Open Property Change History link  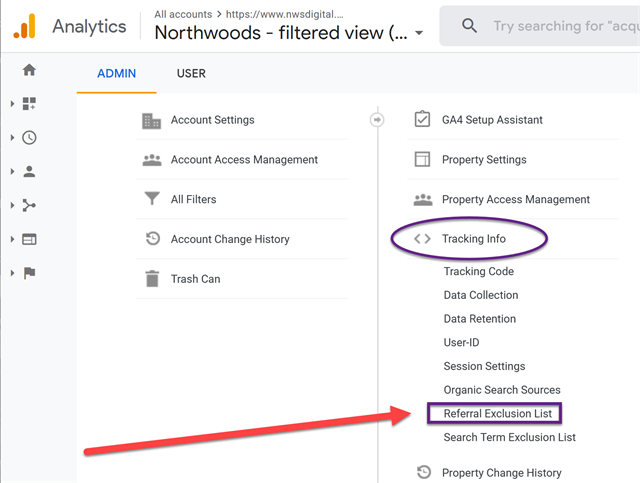(502, 472)
